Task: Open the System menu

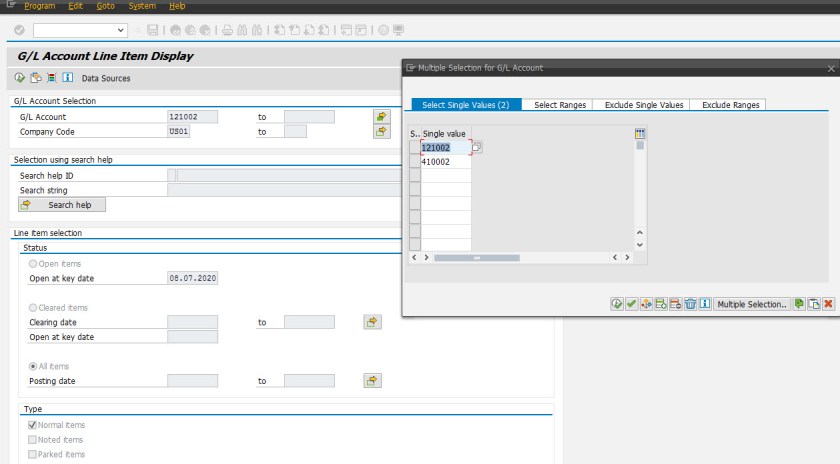Action: [142, 6]
